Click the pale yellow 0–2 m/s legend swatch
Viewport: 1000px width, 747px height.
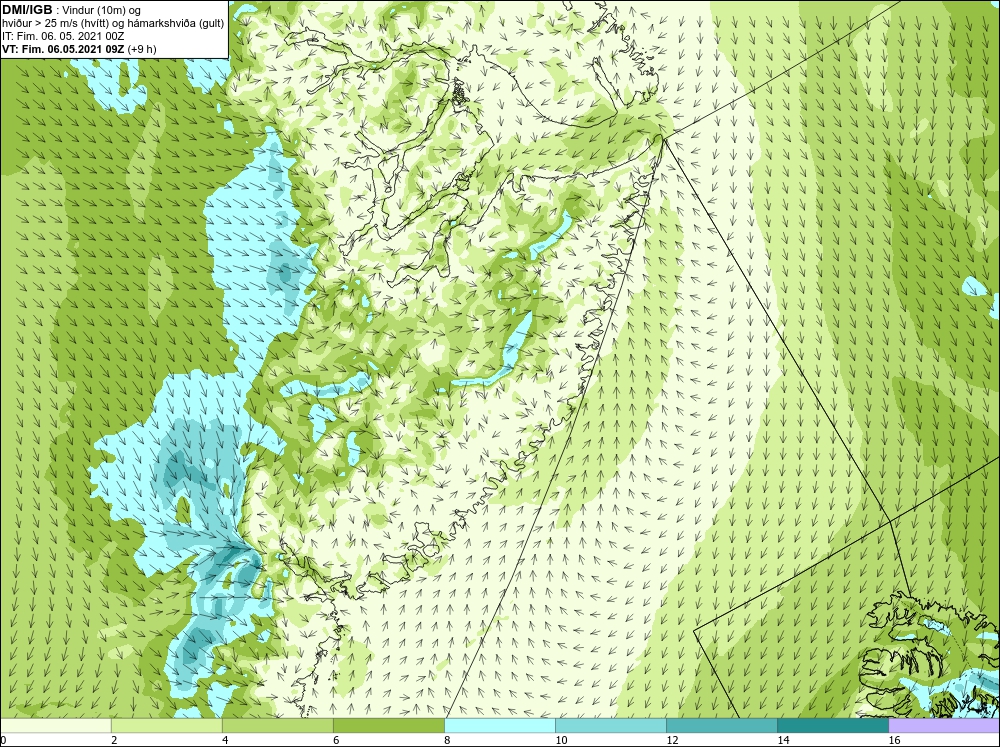click(x=56, y=725)
